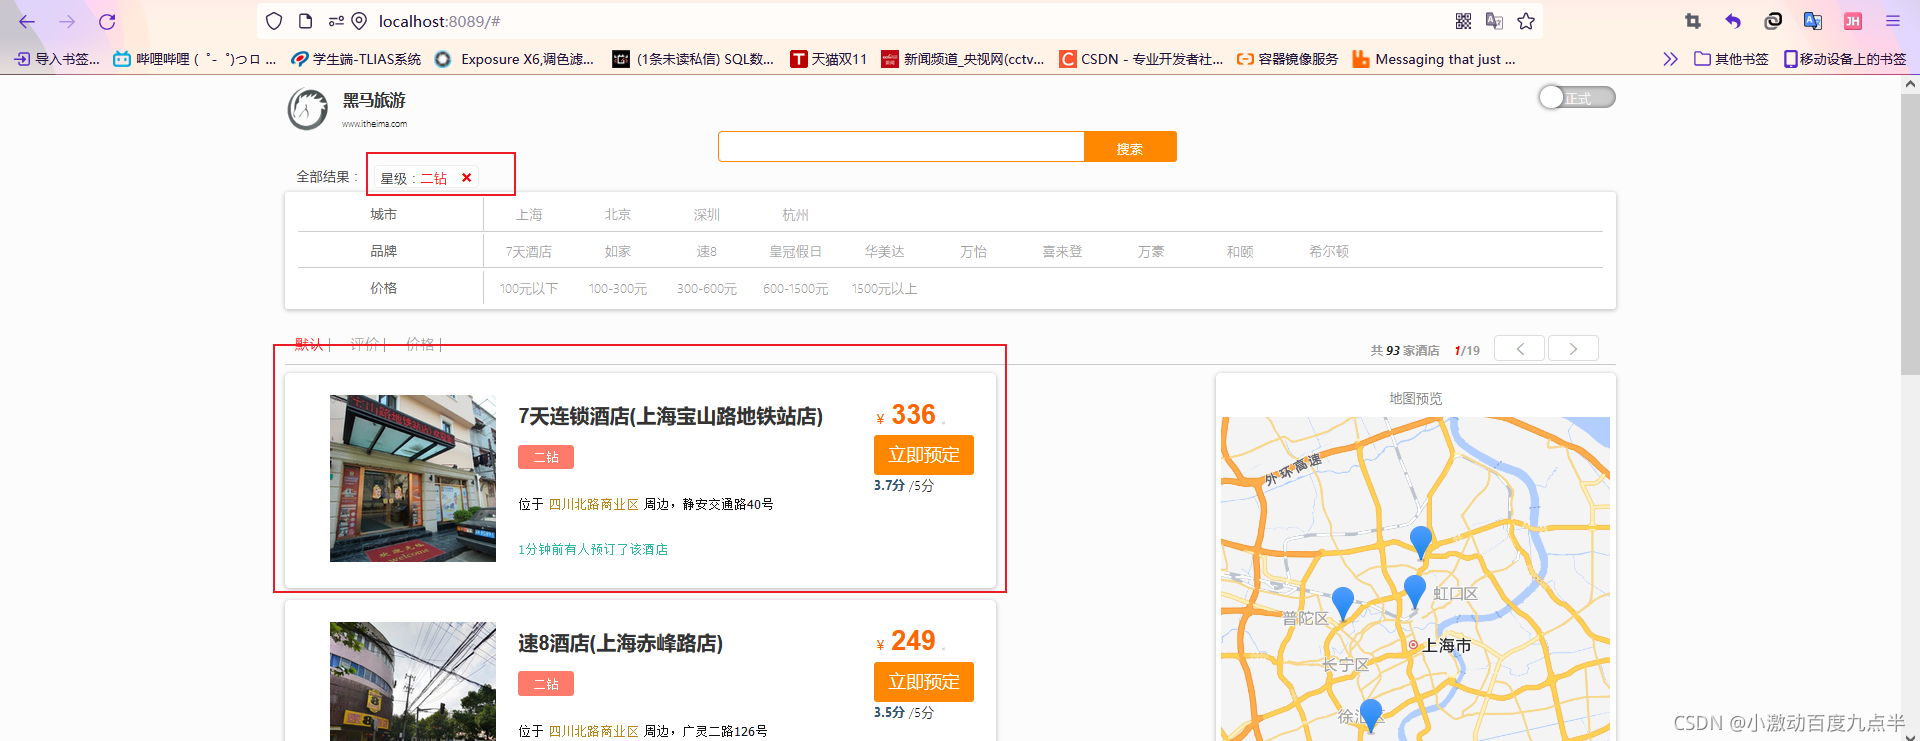
Task: Open the CSDN 专业开发者社区 bookmark
Action: click(x=1141, y=59)
